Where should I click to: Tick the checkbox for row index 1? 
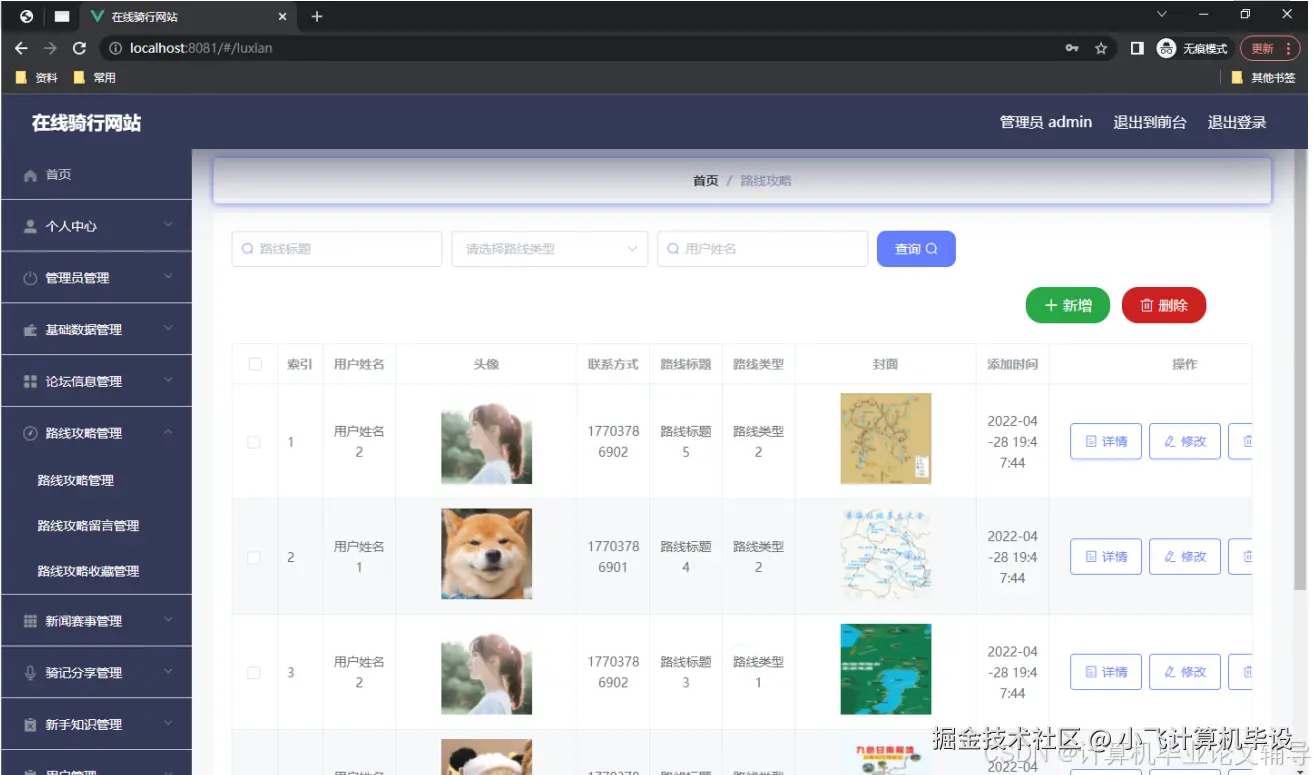254,442
